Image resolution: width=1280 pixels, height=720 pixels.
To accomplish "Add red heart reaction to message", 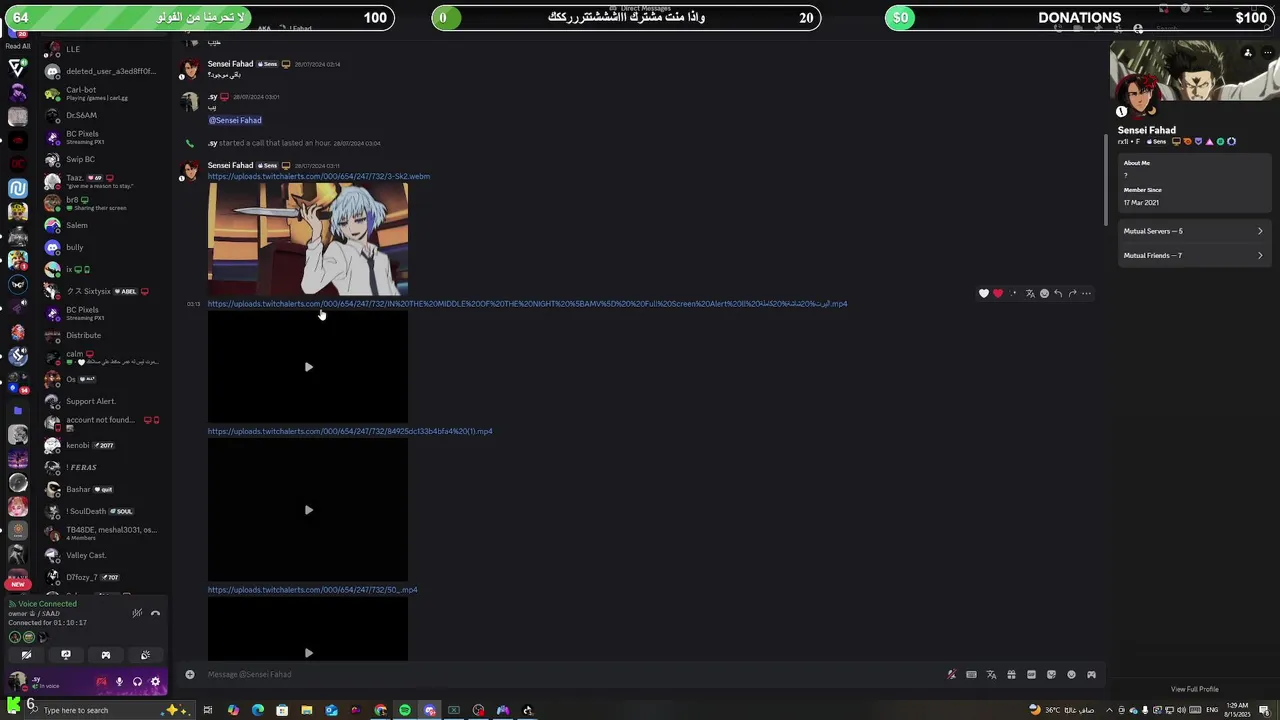I will pos(998,294).
